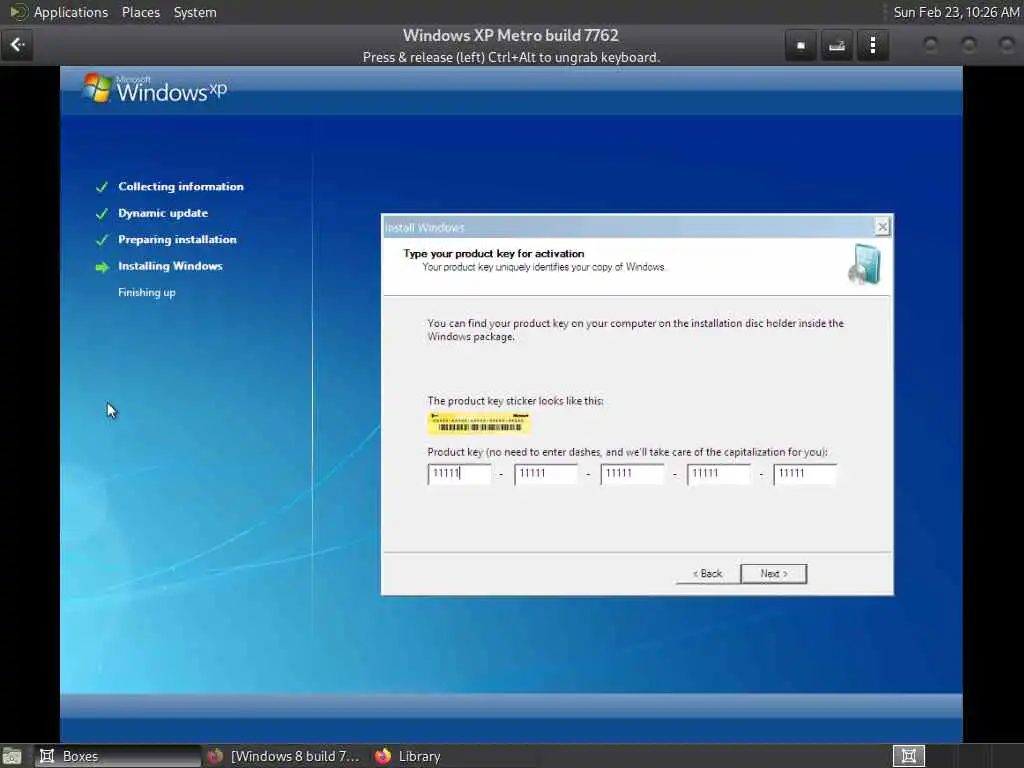1024x768 pixels.
Task: Open the three-dot menu in Boxes toolbar
Action: pos(872,45)
